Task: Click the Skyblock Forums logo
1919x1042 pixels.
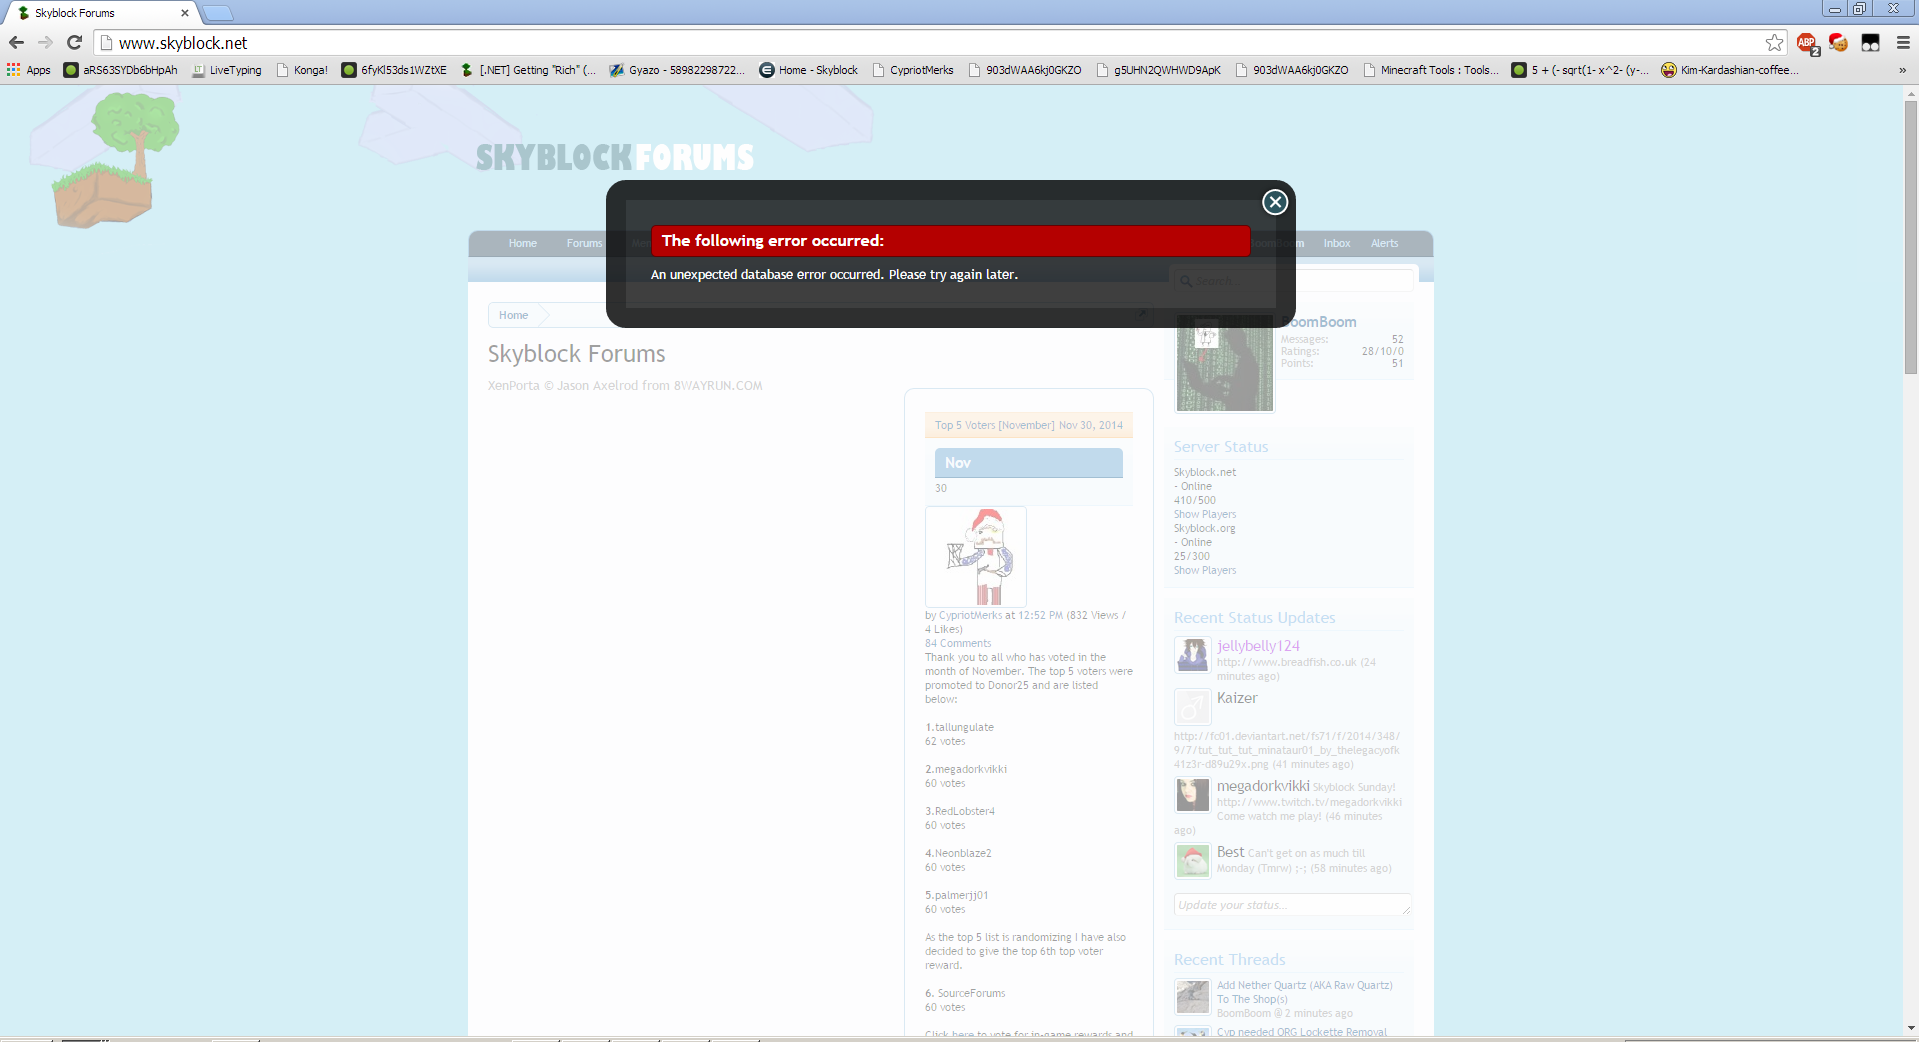Action: (614, 157)
